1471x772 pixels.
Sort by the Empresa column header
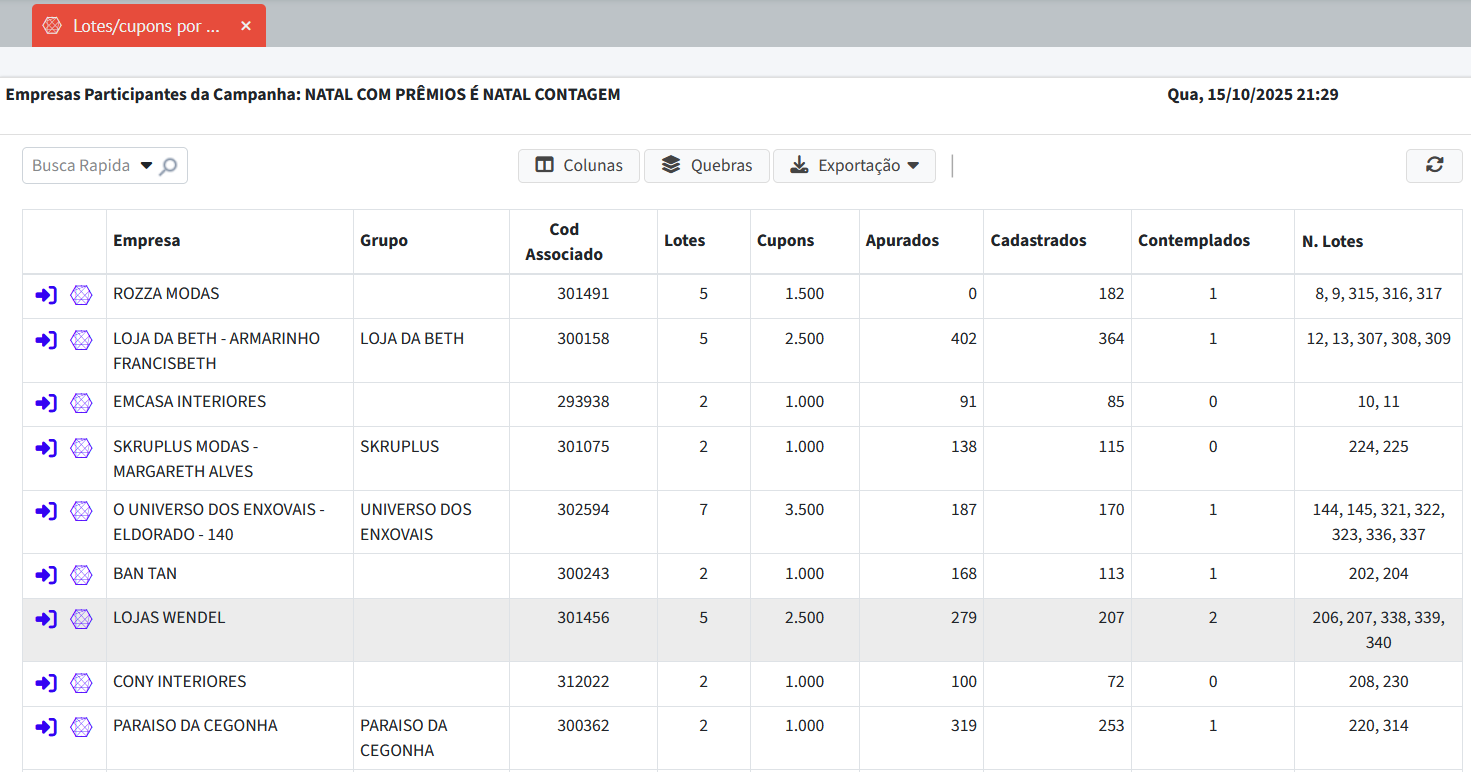147,241
